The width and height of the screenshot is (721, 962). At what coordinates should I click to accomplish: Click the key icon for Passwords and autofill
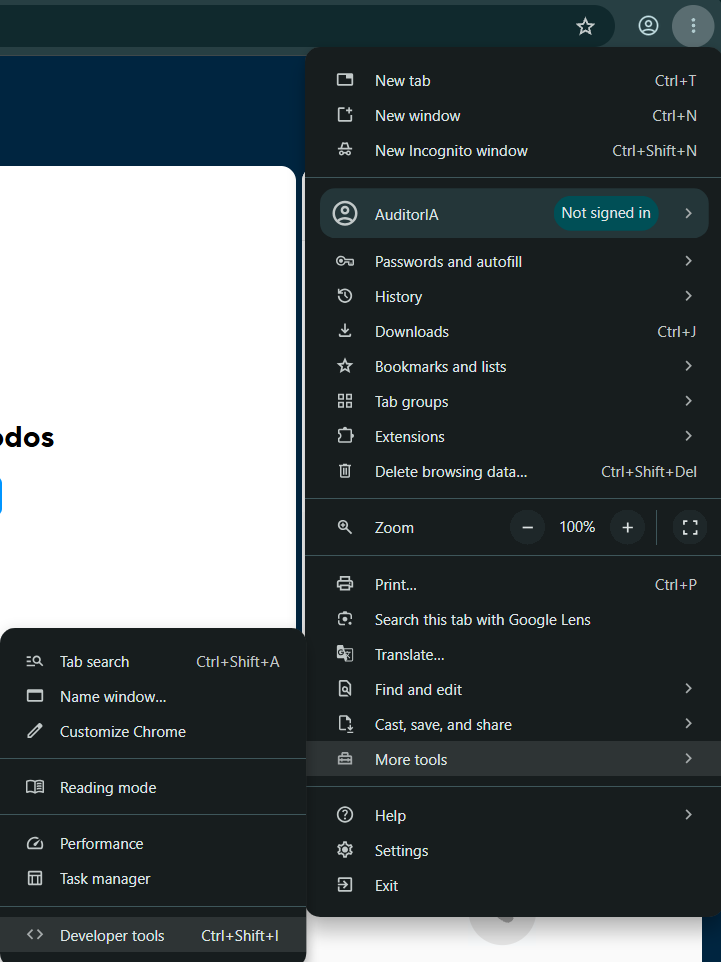(345, 261)
